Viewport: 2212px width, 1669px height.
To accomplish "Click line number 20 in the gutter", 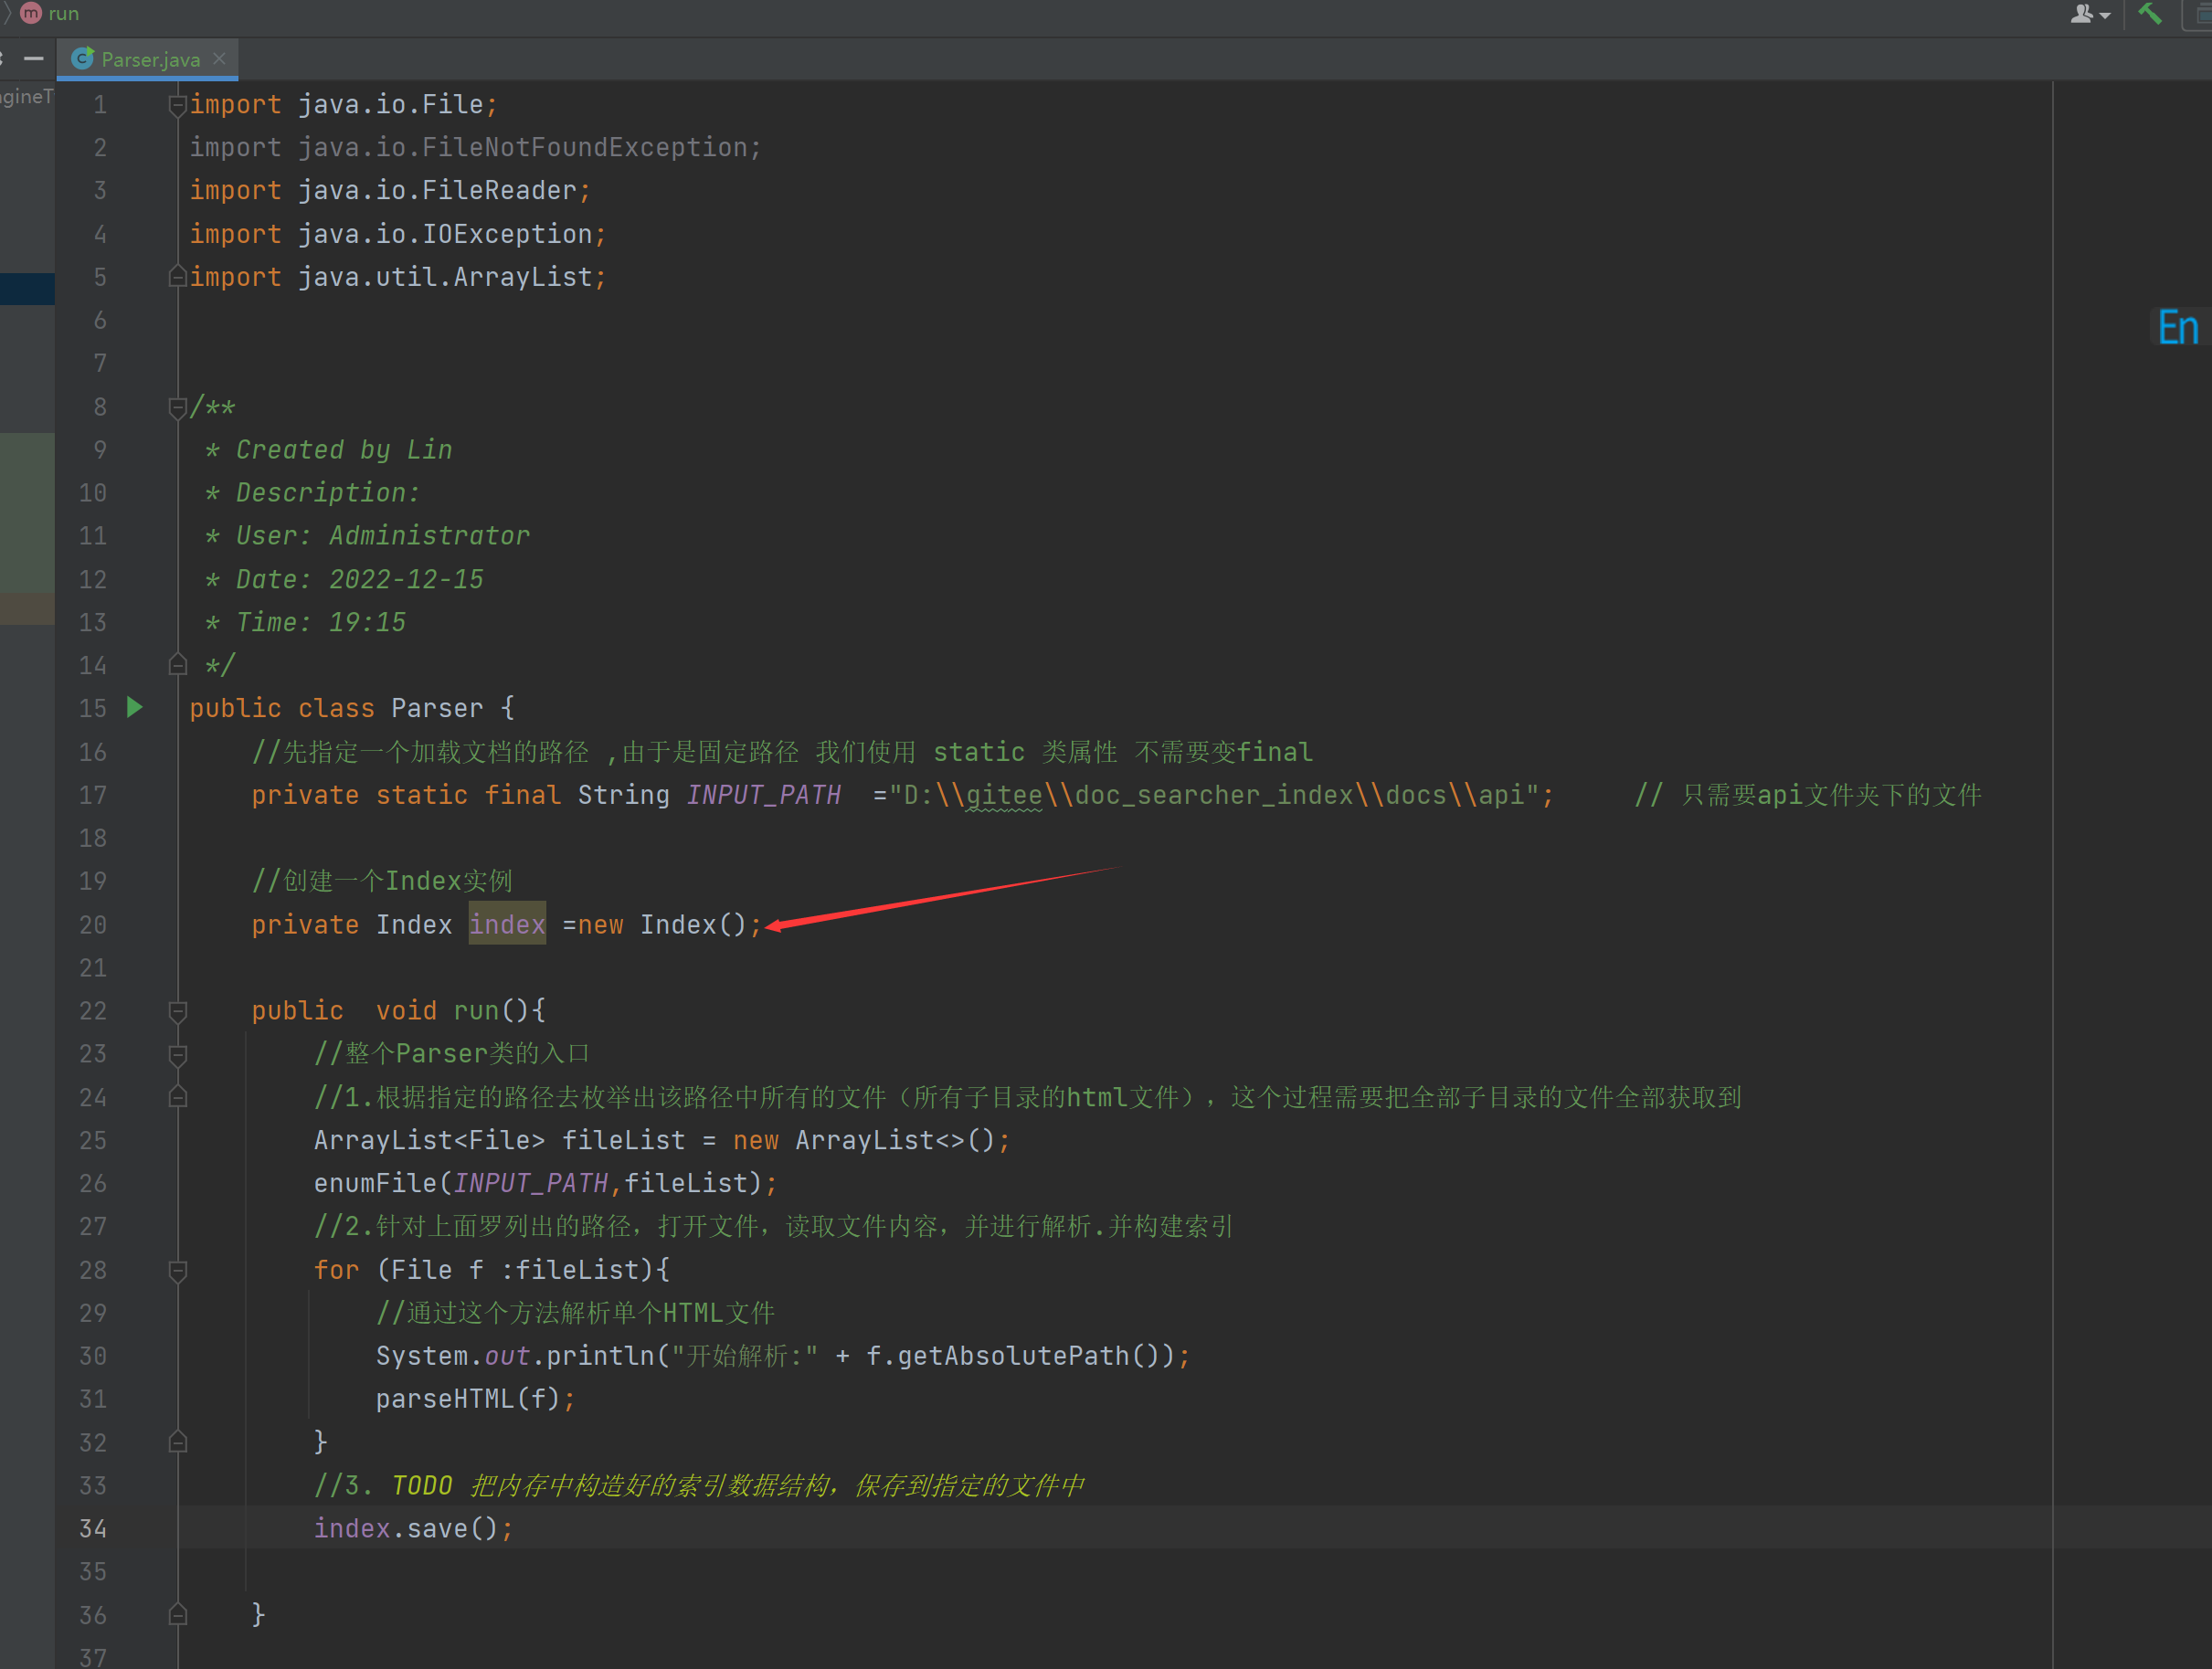I will click(x=93, y=924).
